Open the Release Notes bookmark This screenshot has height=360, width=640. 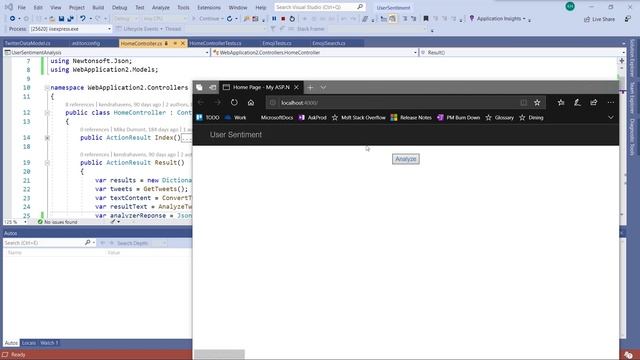point(411,118)
